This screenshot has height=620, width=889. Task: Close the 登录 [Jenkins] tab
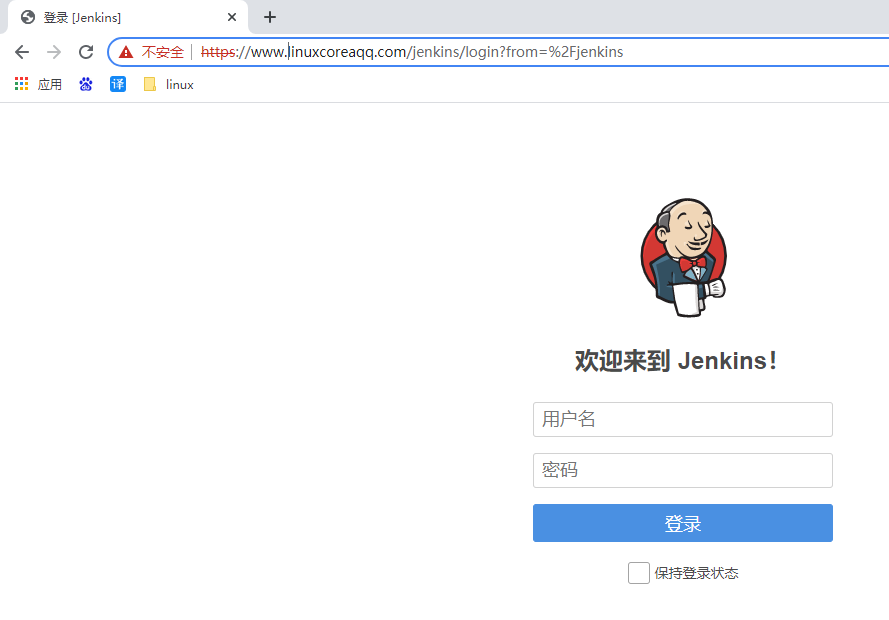(232, 18)
